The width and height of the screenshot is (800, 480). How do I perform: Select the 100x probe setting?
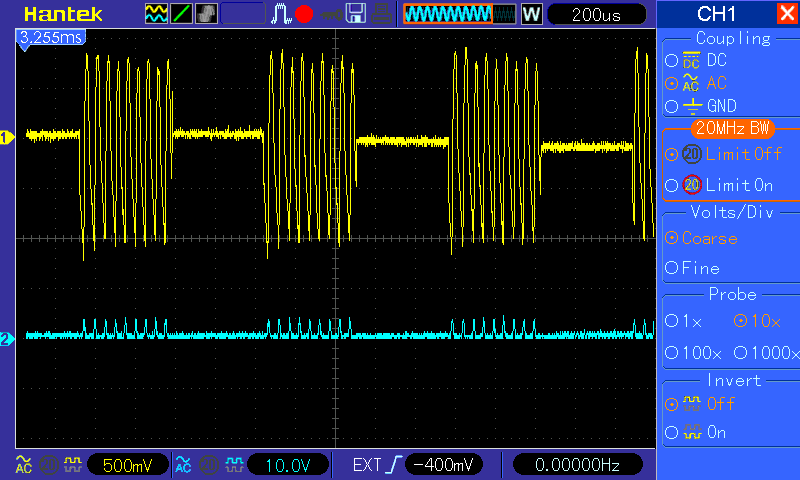tap(693, 352)
